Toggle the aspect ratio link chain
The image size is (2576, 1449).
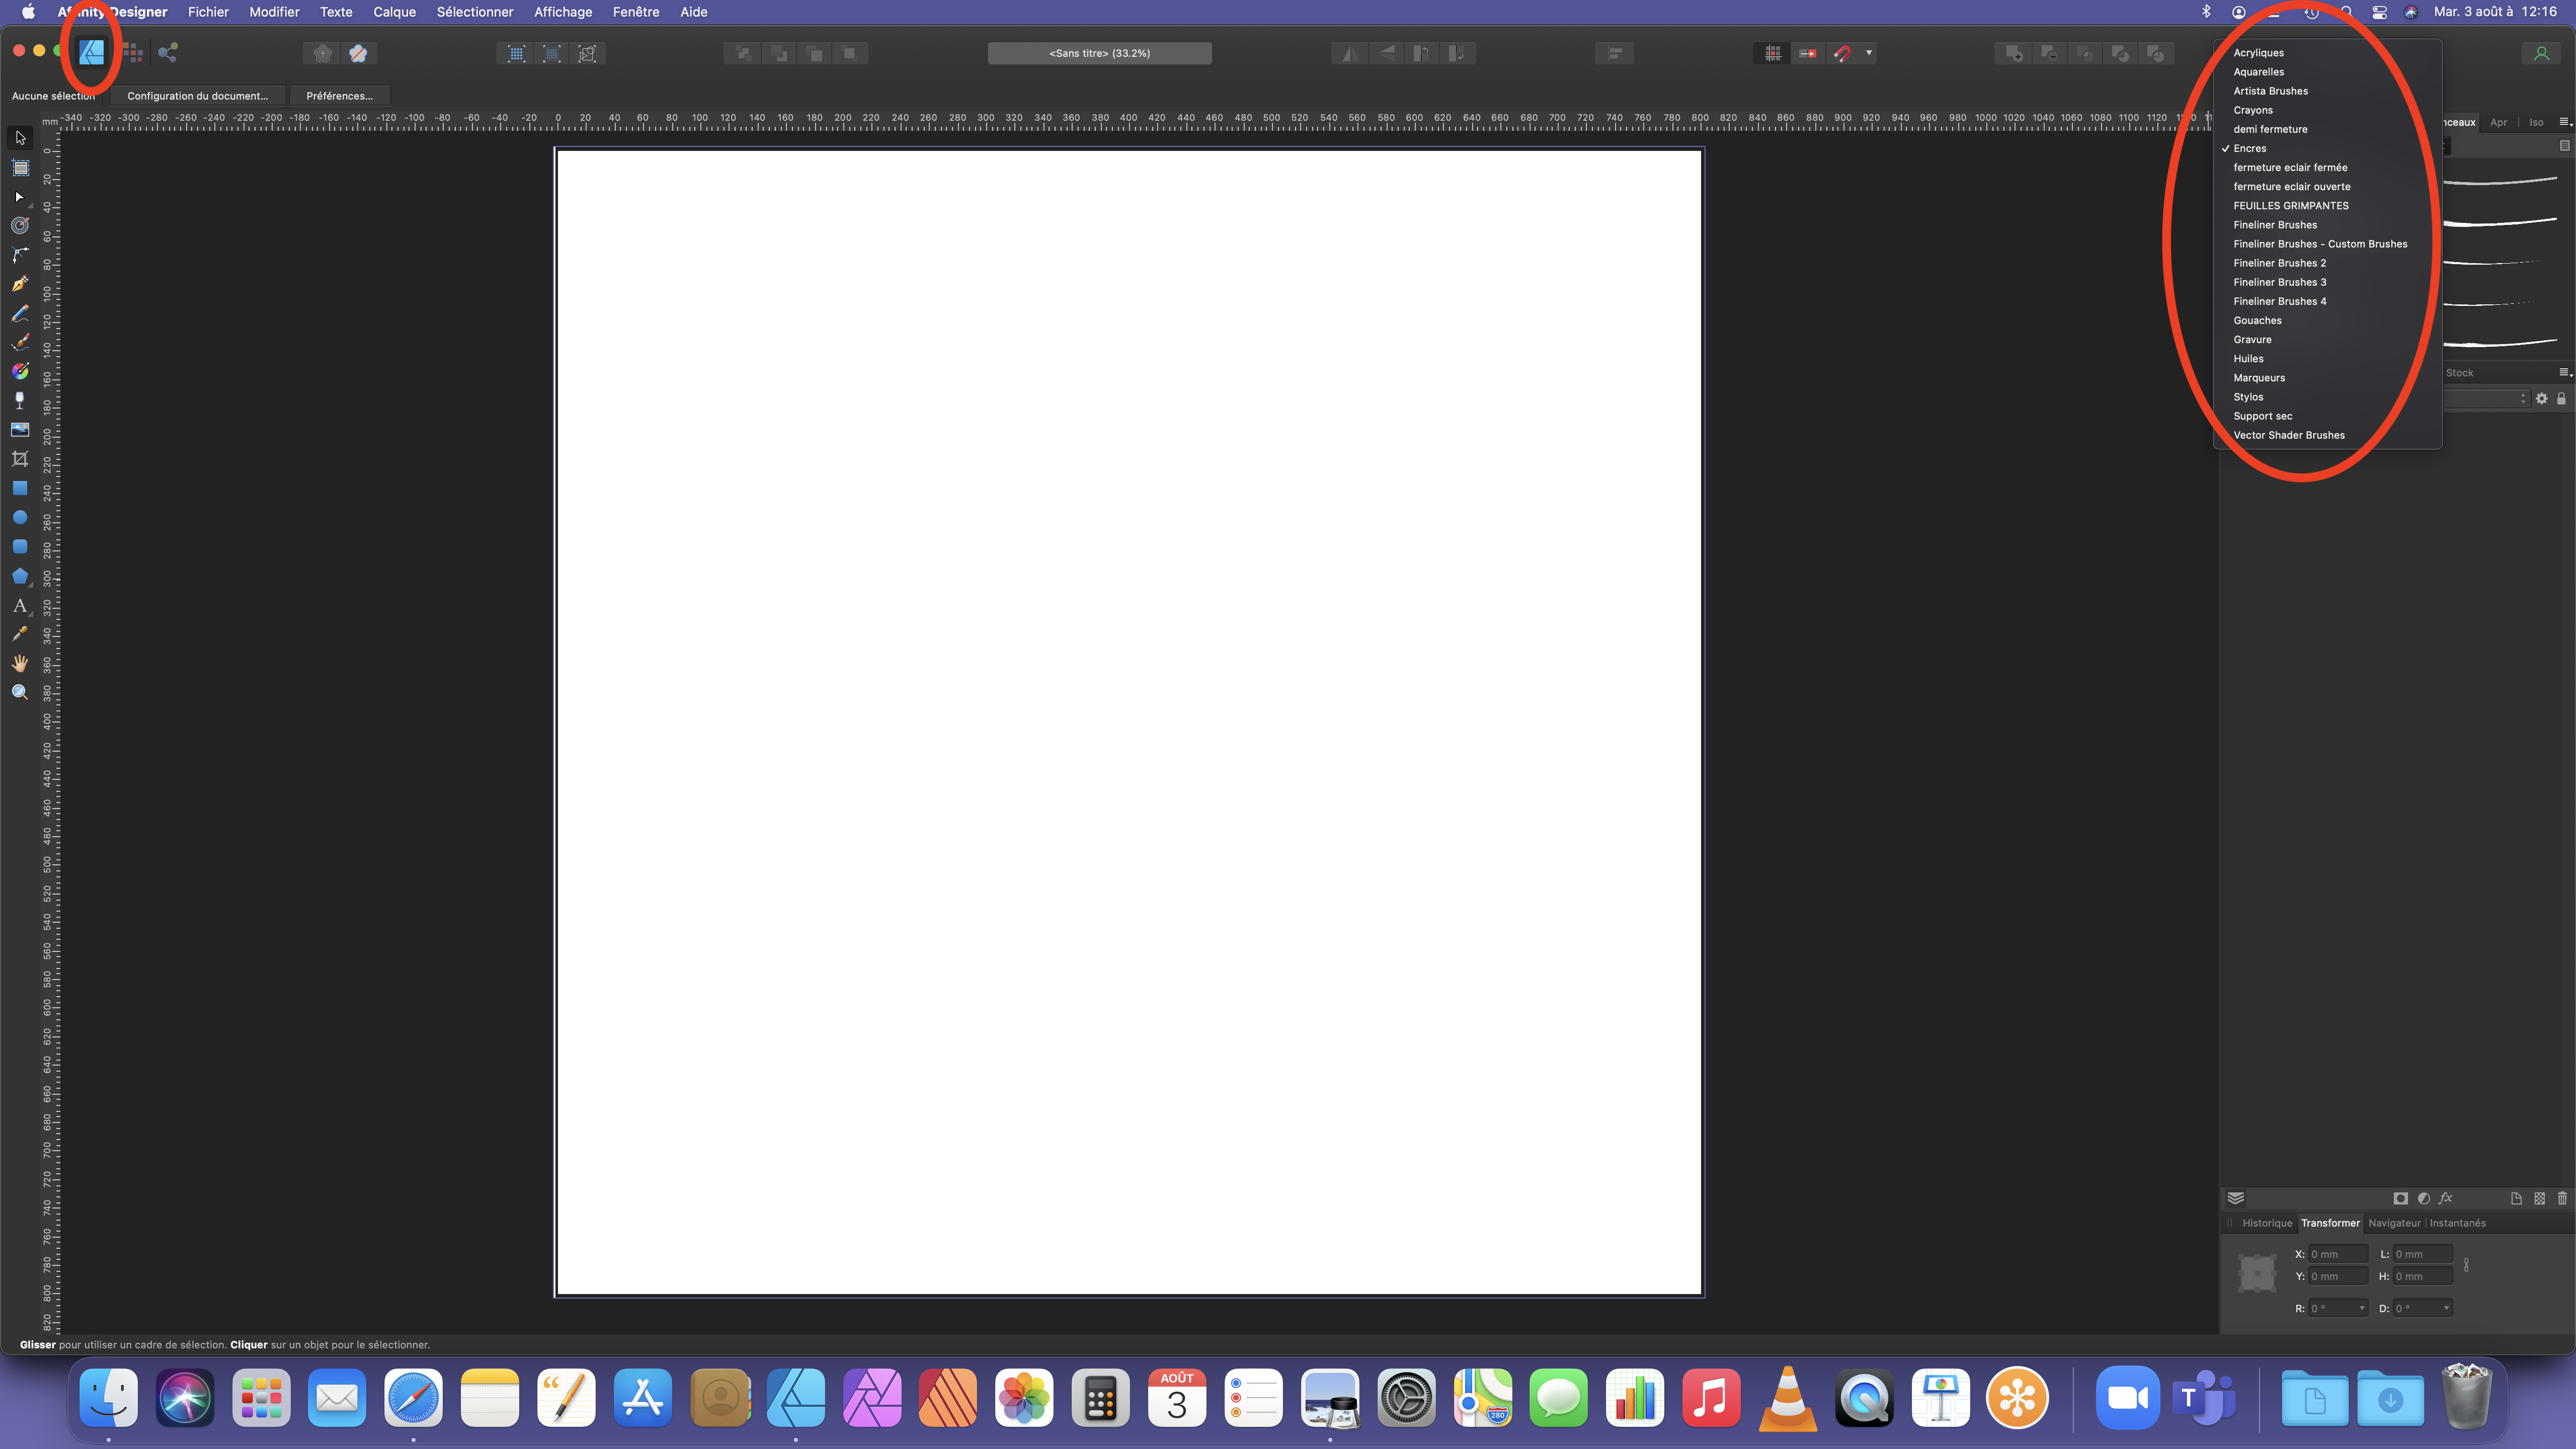click(2466, 1265)
